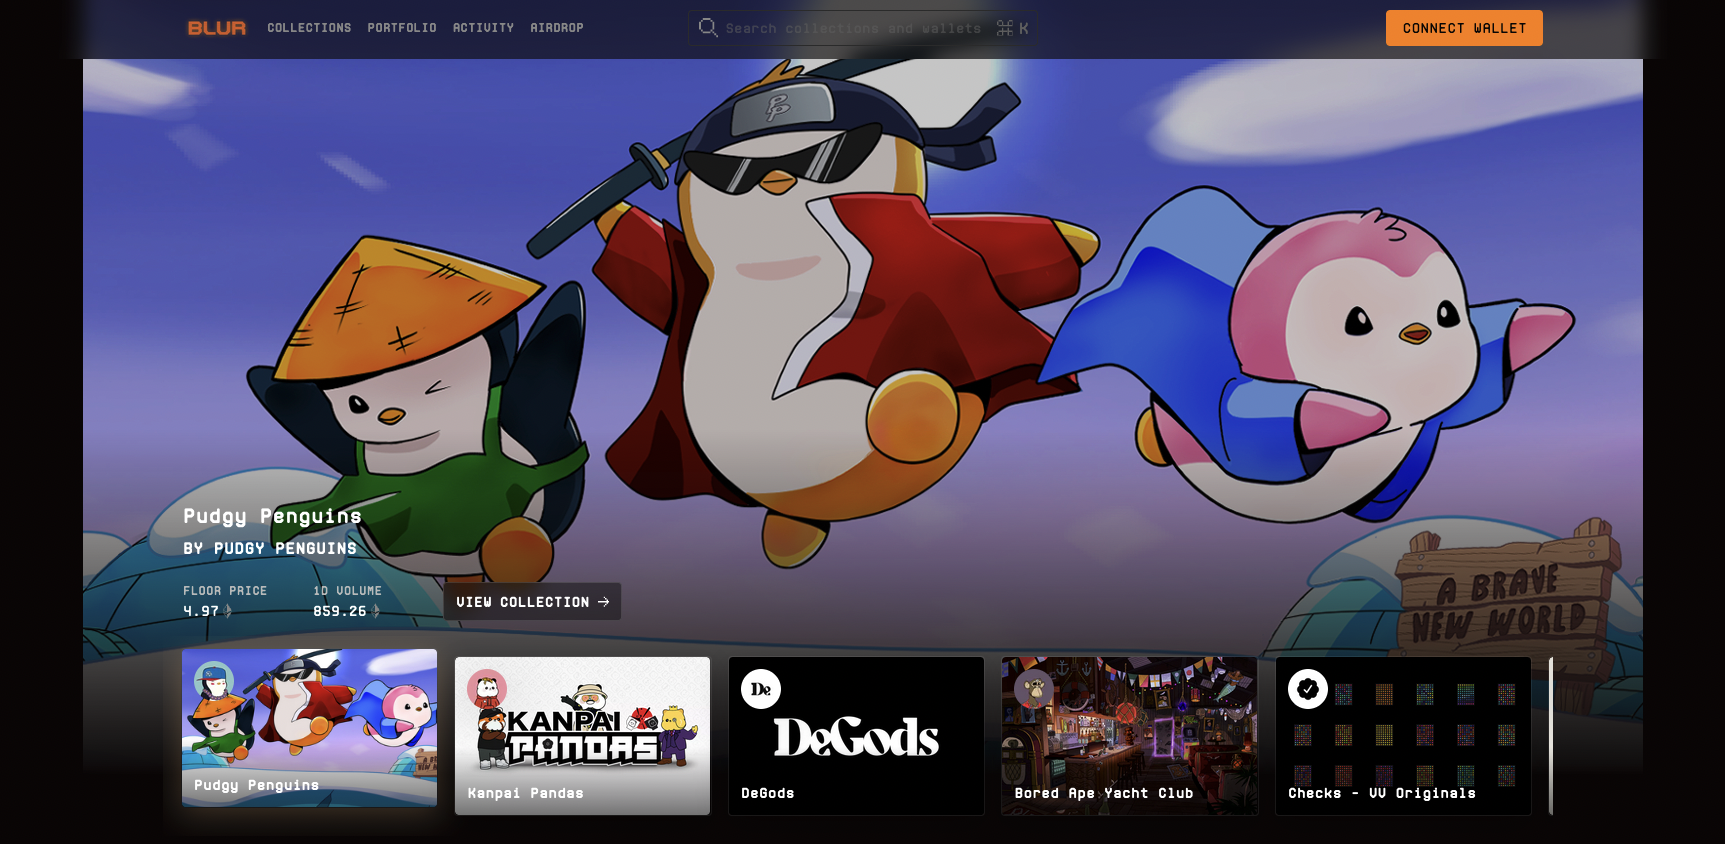Click the 'BY PUDGY PENGUINS' creator link
This screenshot has width=1725, height=844.
click(270, 549)
